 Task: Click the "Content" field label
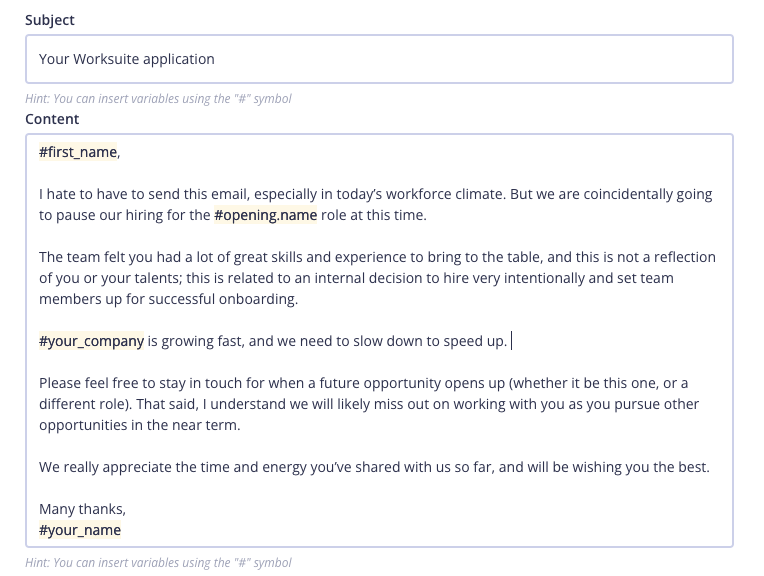click(52, 119)
